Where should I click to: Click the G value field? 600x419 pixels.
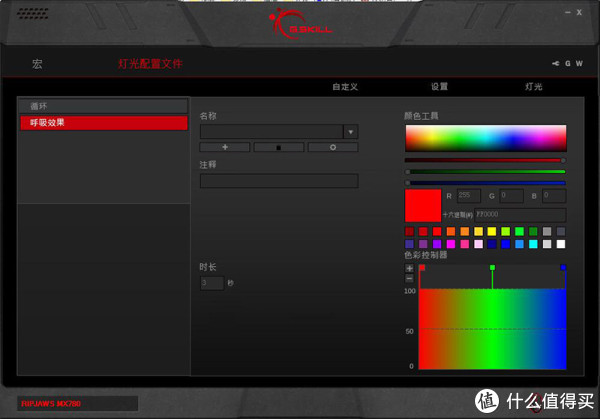512,196
